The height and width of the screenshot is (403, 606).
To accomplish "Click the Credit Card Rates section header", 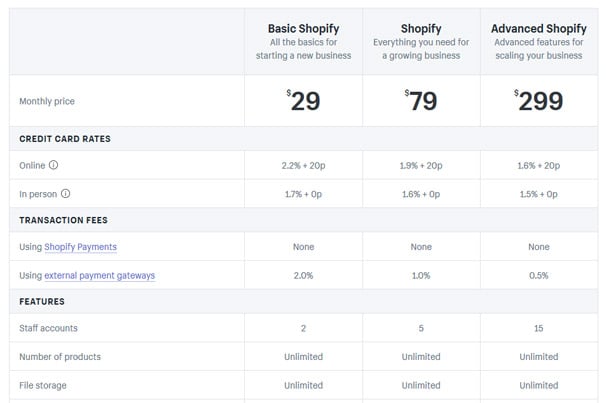I will click(65, 139).
